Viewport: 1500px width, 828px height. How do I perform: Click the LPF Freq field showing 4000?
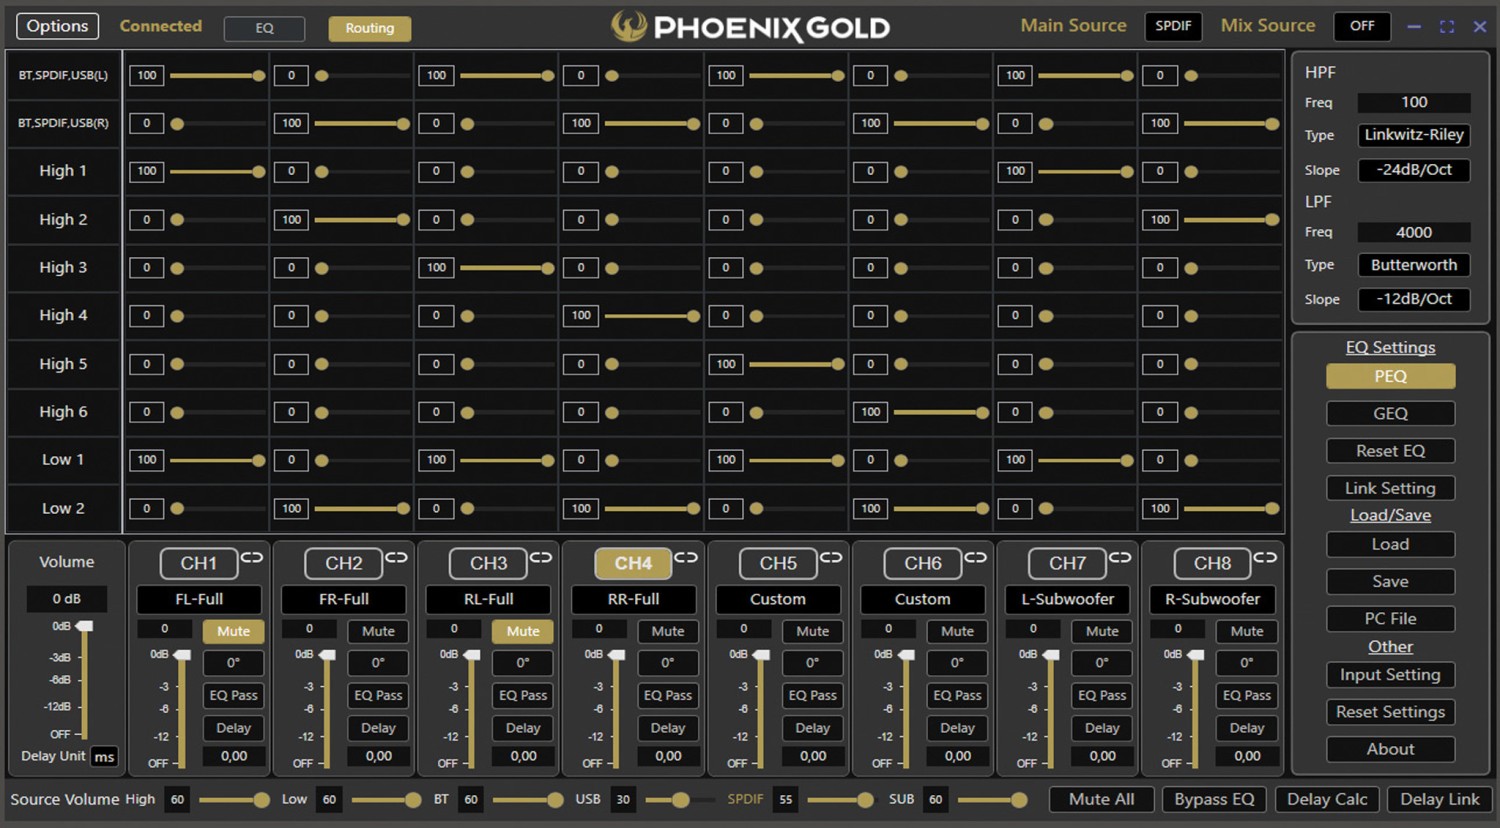pos(1414,232)
